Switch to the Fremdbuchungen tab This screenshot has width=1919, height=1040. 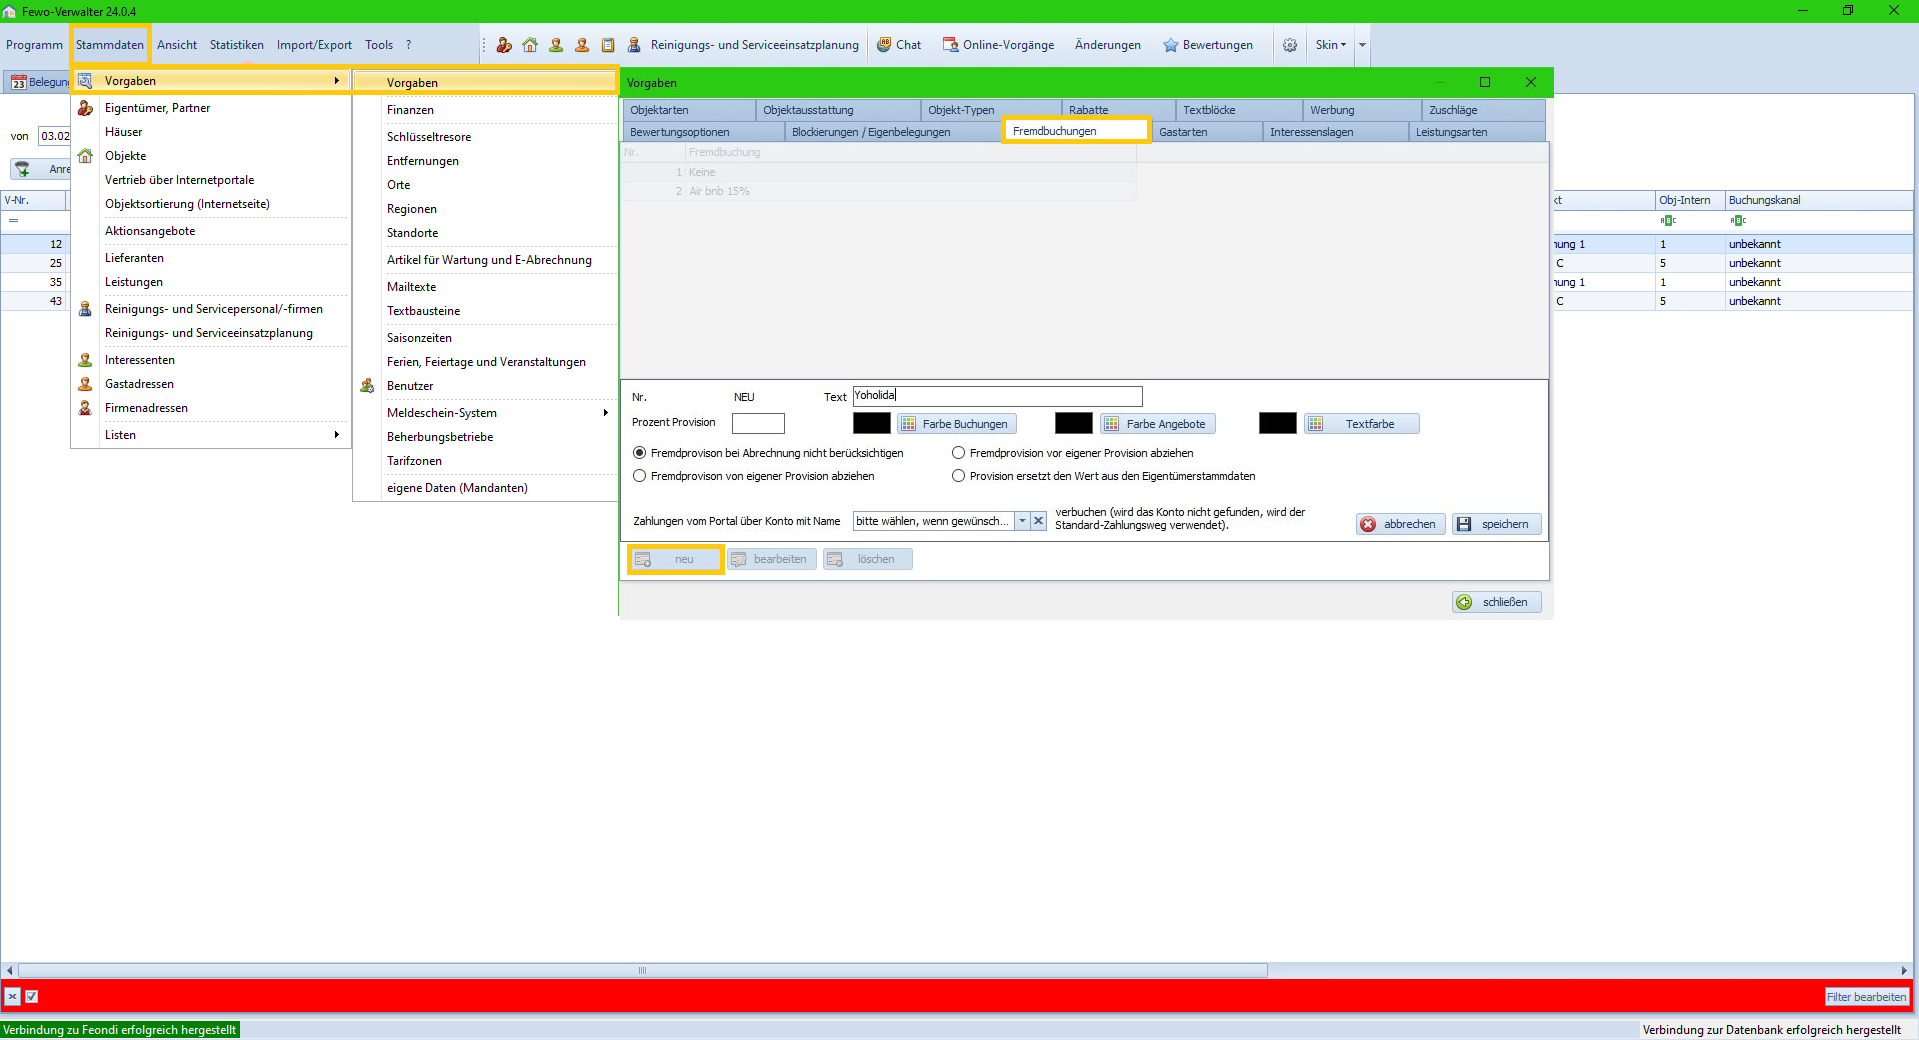pos(1076,131)
